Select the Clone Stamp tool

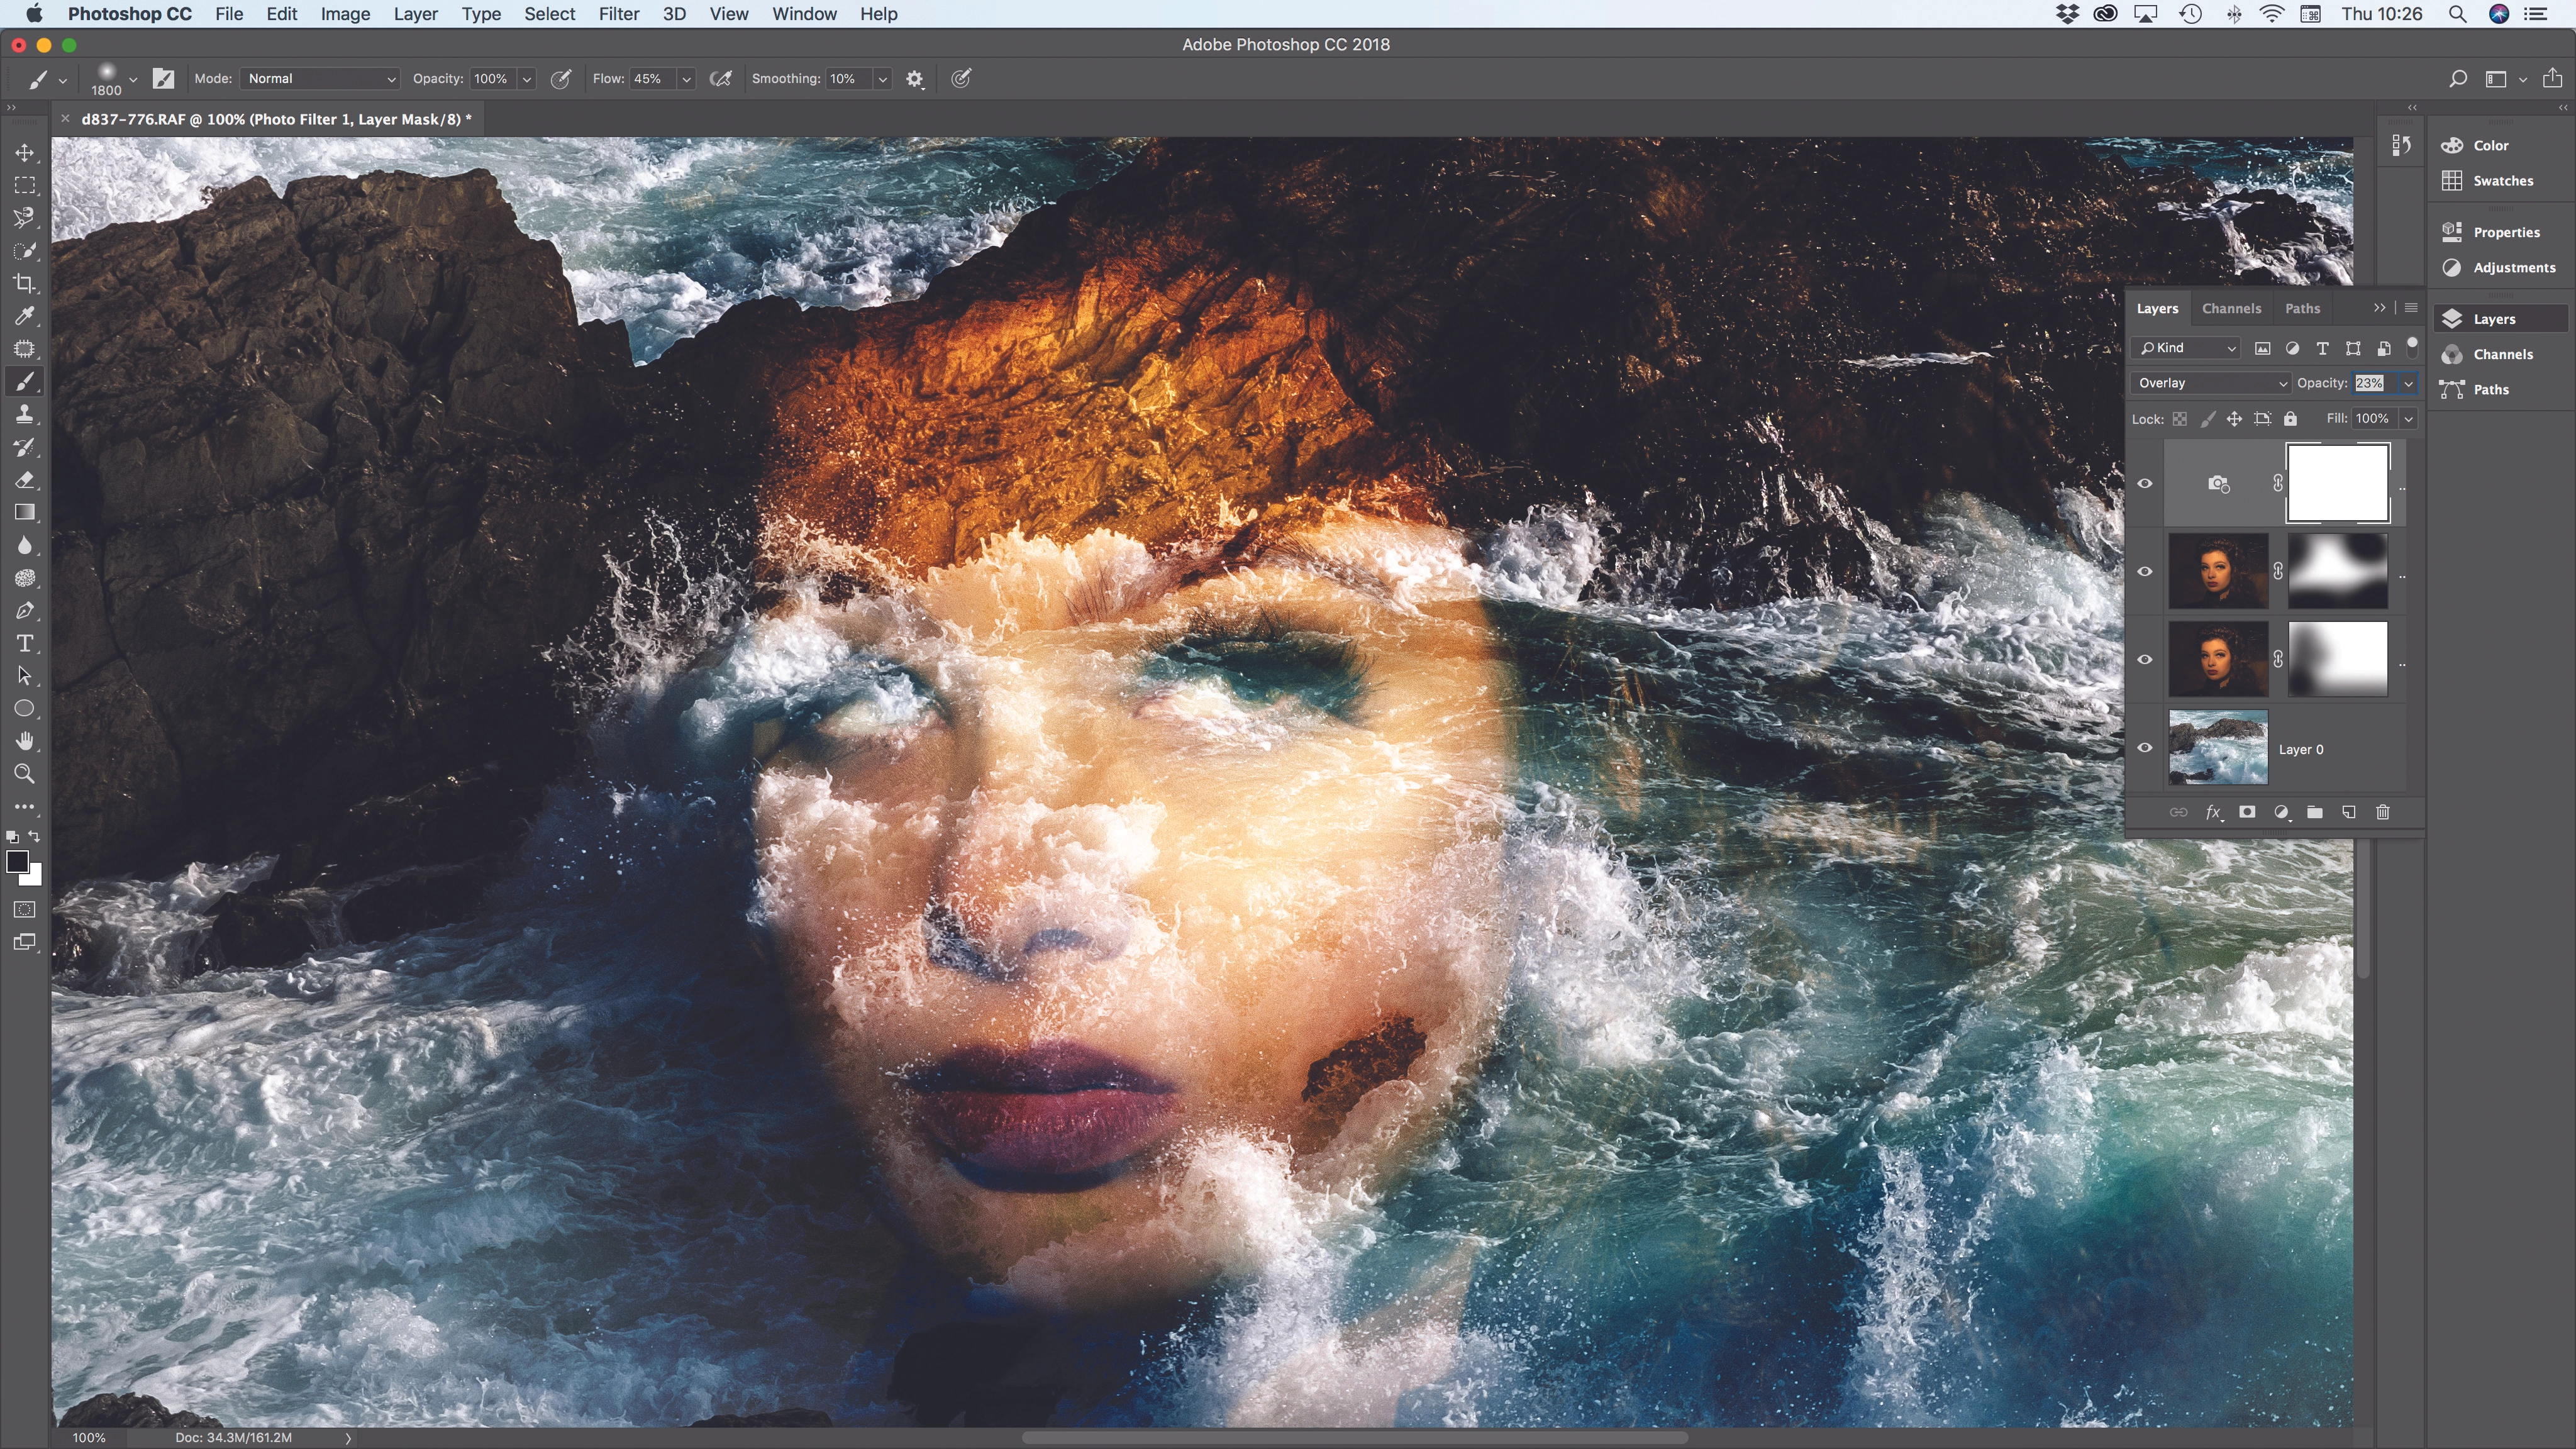pos(25,414)
